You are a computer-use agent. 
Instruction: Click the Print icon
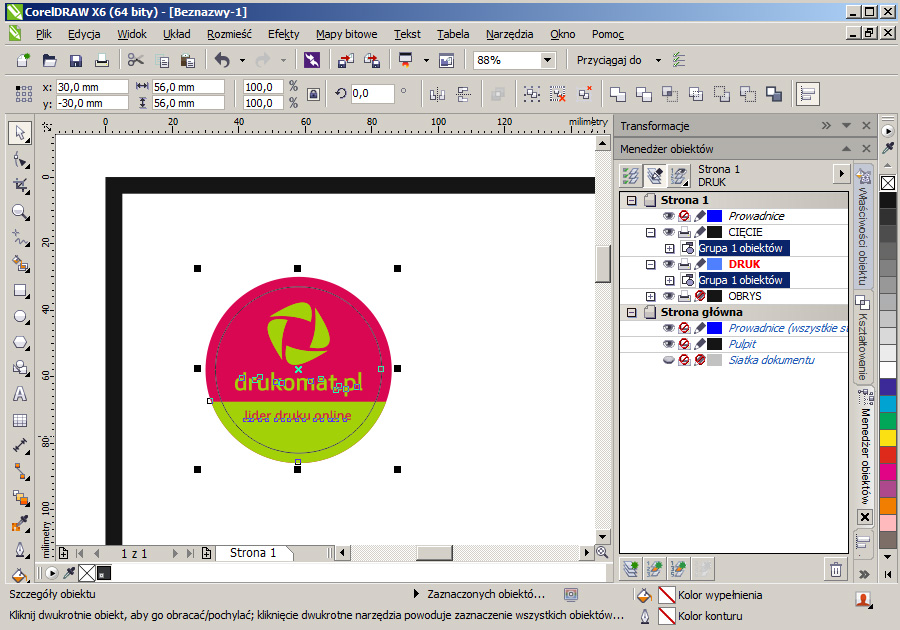pyautogui.click(x=102, y=60)
